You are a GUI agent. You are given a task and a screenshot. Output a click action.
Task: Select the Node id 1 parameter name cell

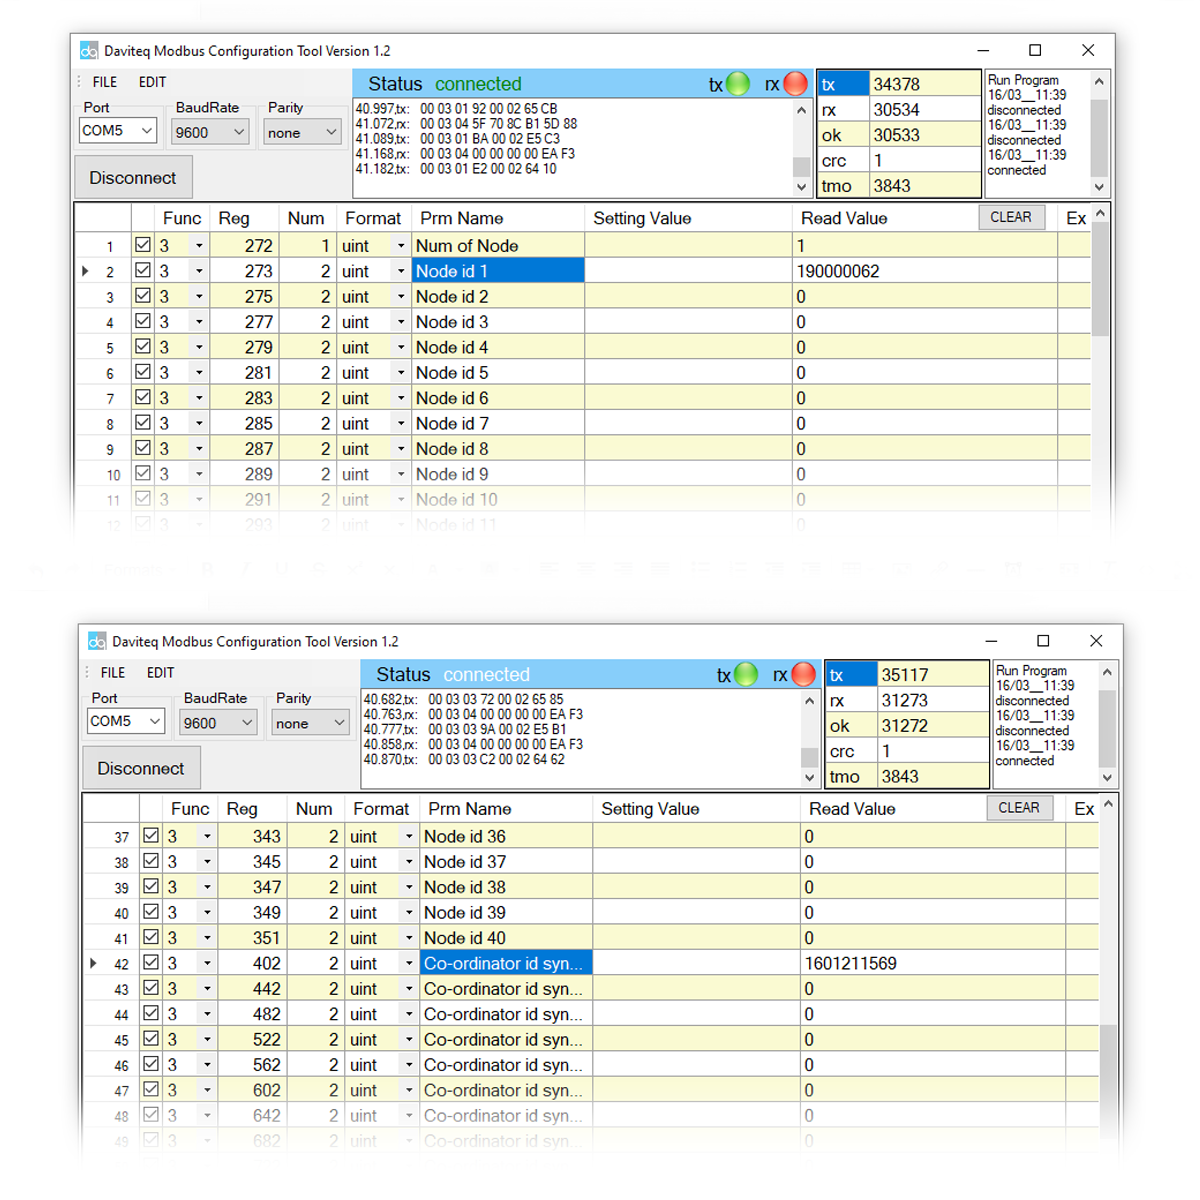tap(498, 271)
